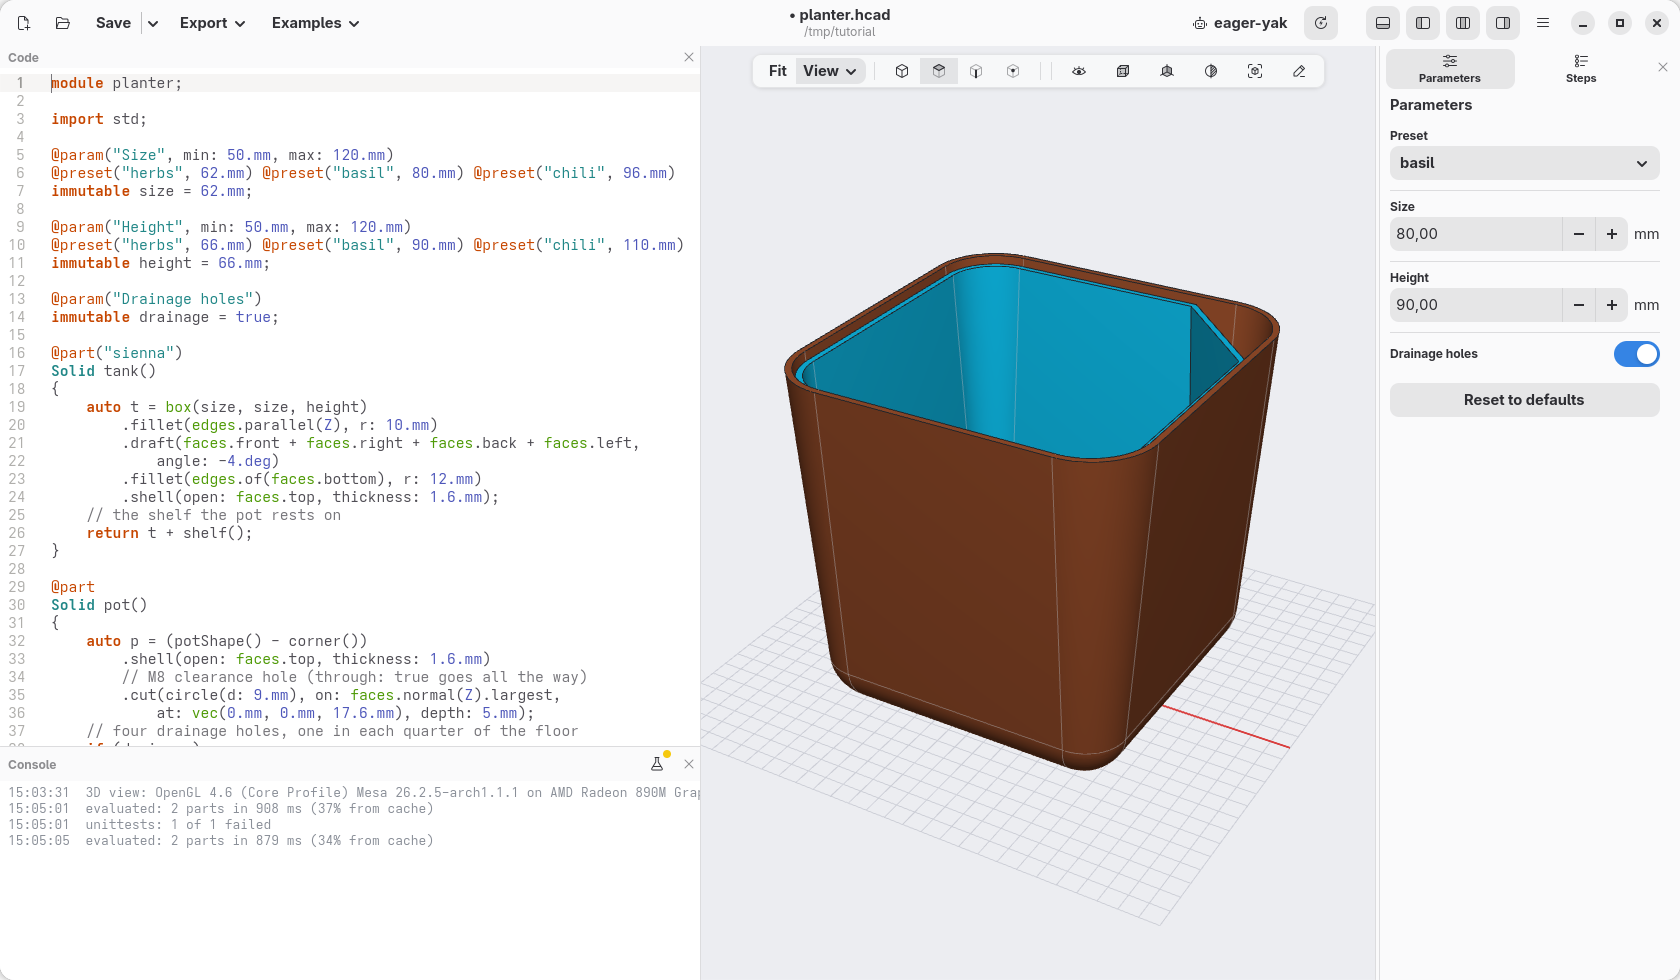Image resolution: width=1680 pixels, height=980 pixels.
Task: Open the Preset dropdown showing basil
Action: (1524, 163)
